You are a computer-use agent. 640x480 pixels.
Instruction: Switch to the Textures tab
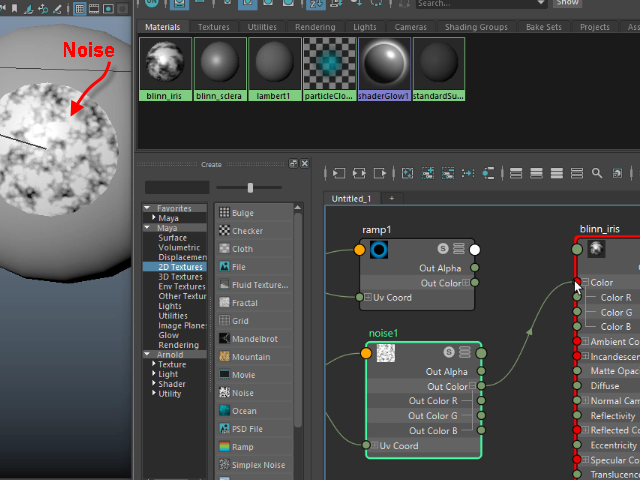213,27
